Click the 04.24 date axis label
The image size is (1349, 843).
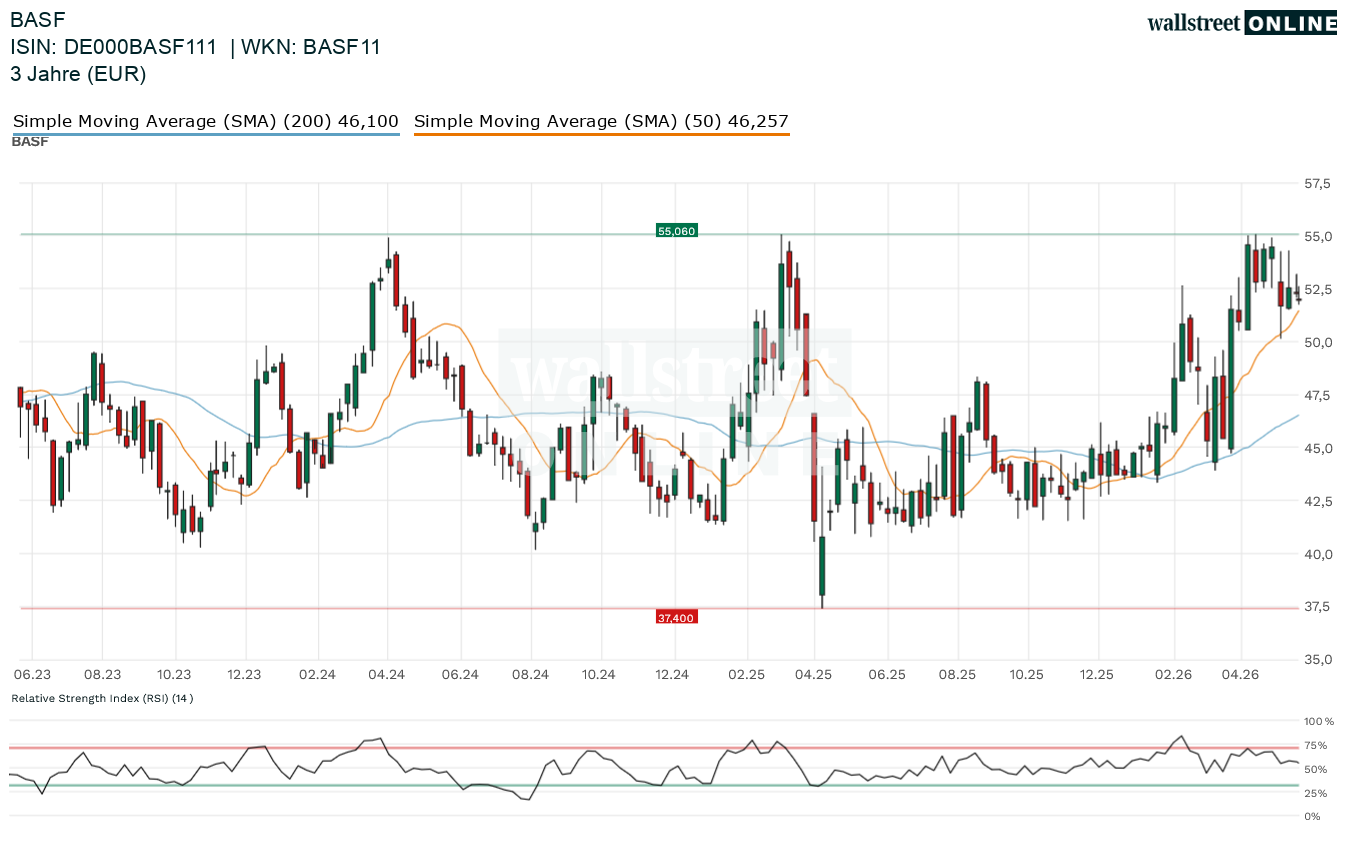point(387,675)
